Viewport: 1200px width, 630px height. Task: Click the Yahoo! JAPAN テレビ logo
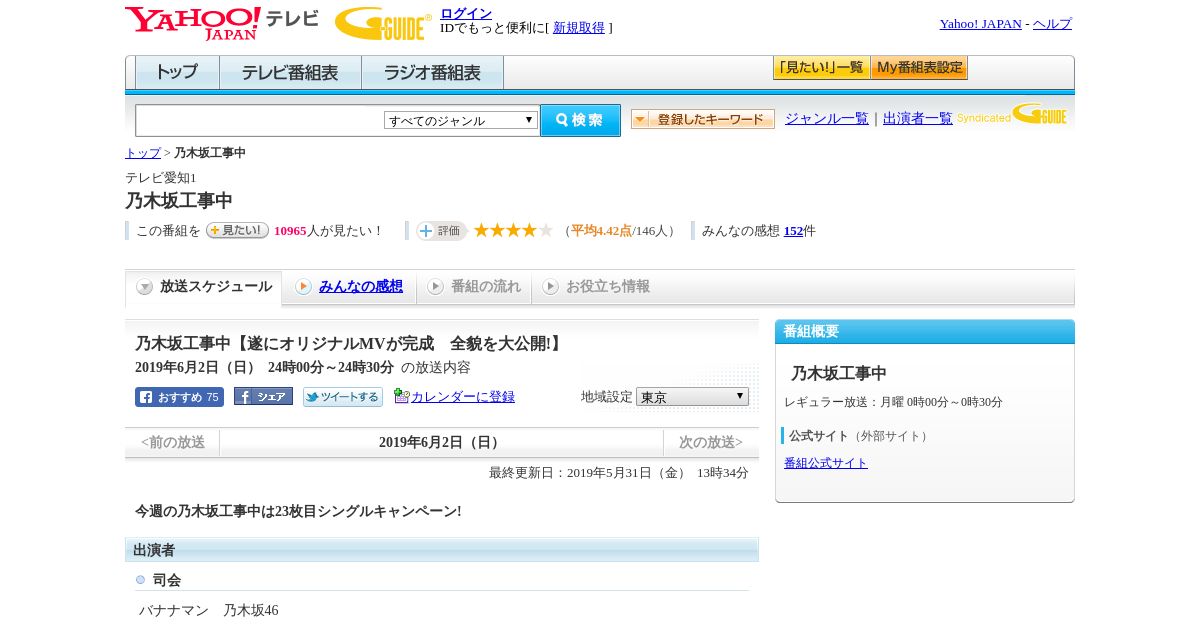[x=221, y=23]
